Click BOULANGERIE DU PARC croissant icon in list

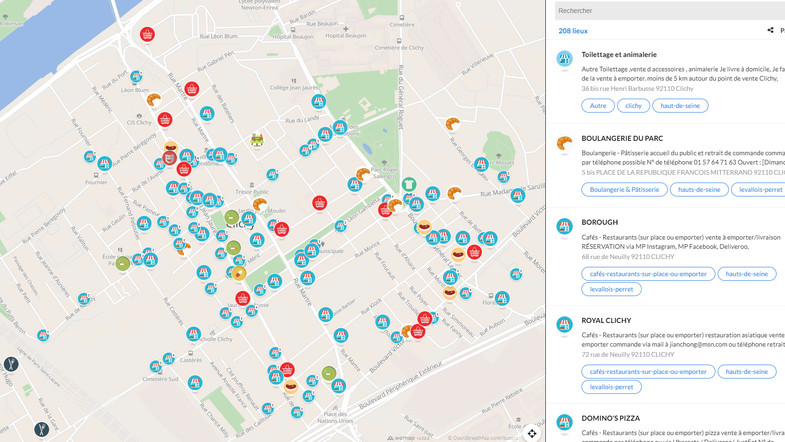pos(565,143)
